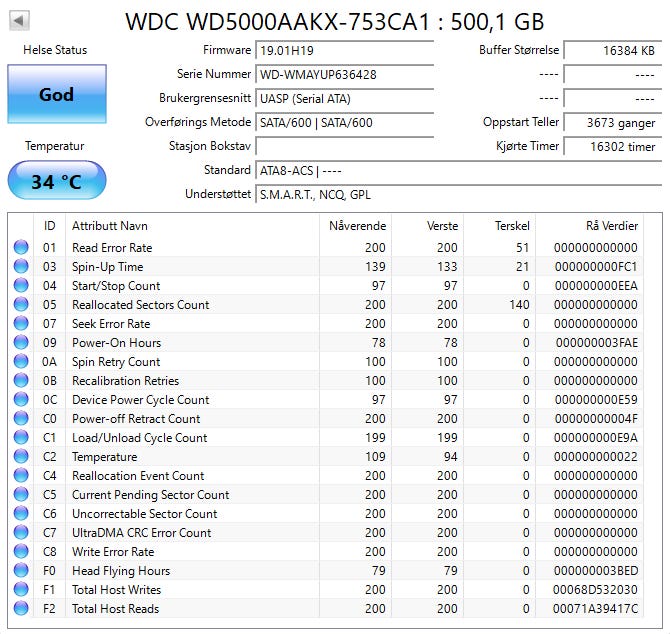Click the status orb for Spin-Up Time
Screen dimensions: 670x634
click(21, 266)
